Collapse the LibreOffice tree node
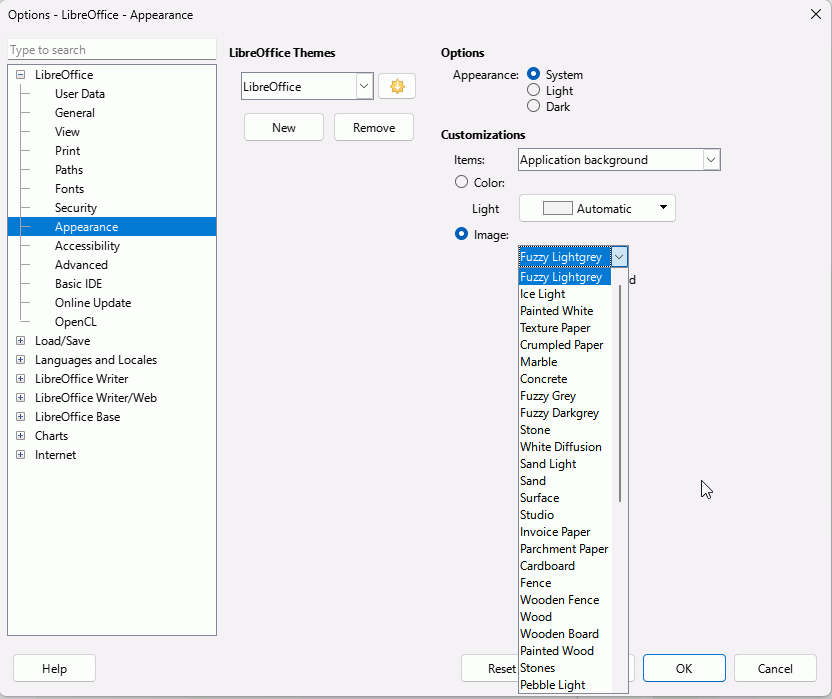The height and width of the screenshot is (699, 832). 20,75
